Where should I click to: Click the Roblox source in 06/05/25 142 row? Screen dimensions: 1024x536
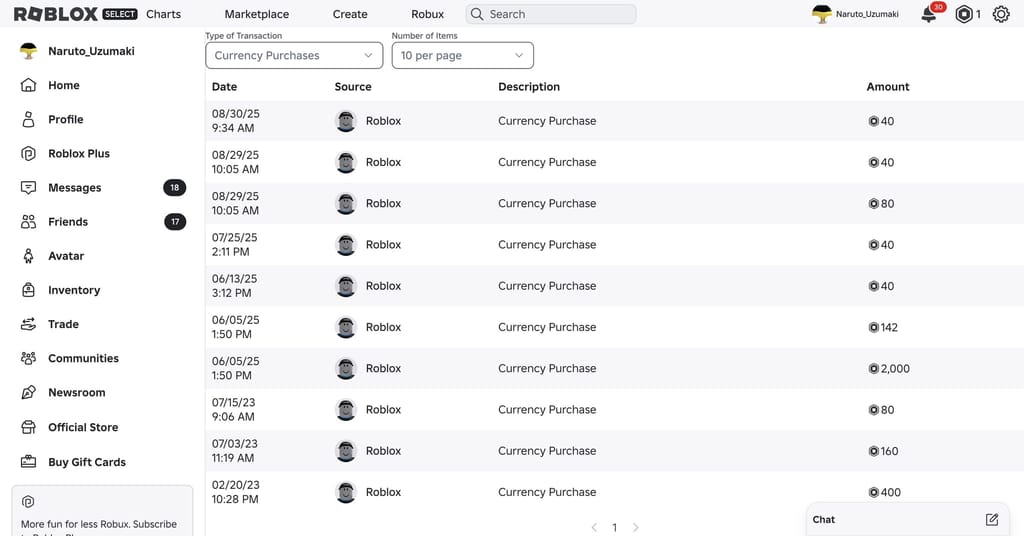click(383, 327)
